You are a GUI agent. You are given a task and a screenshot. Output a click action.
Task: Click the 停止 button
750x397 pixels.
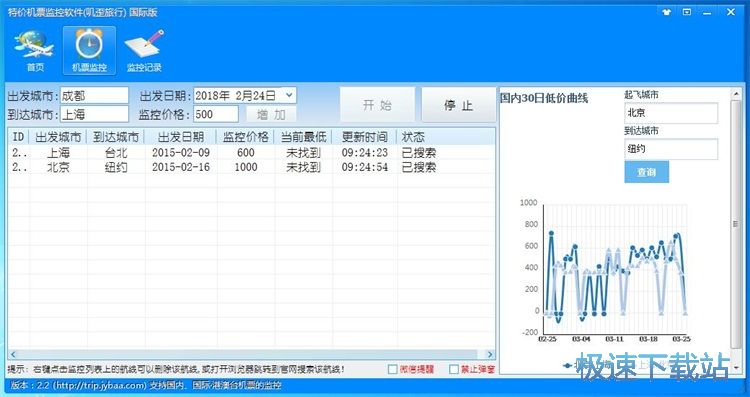point(458,105)
